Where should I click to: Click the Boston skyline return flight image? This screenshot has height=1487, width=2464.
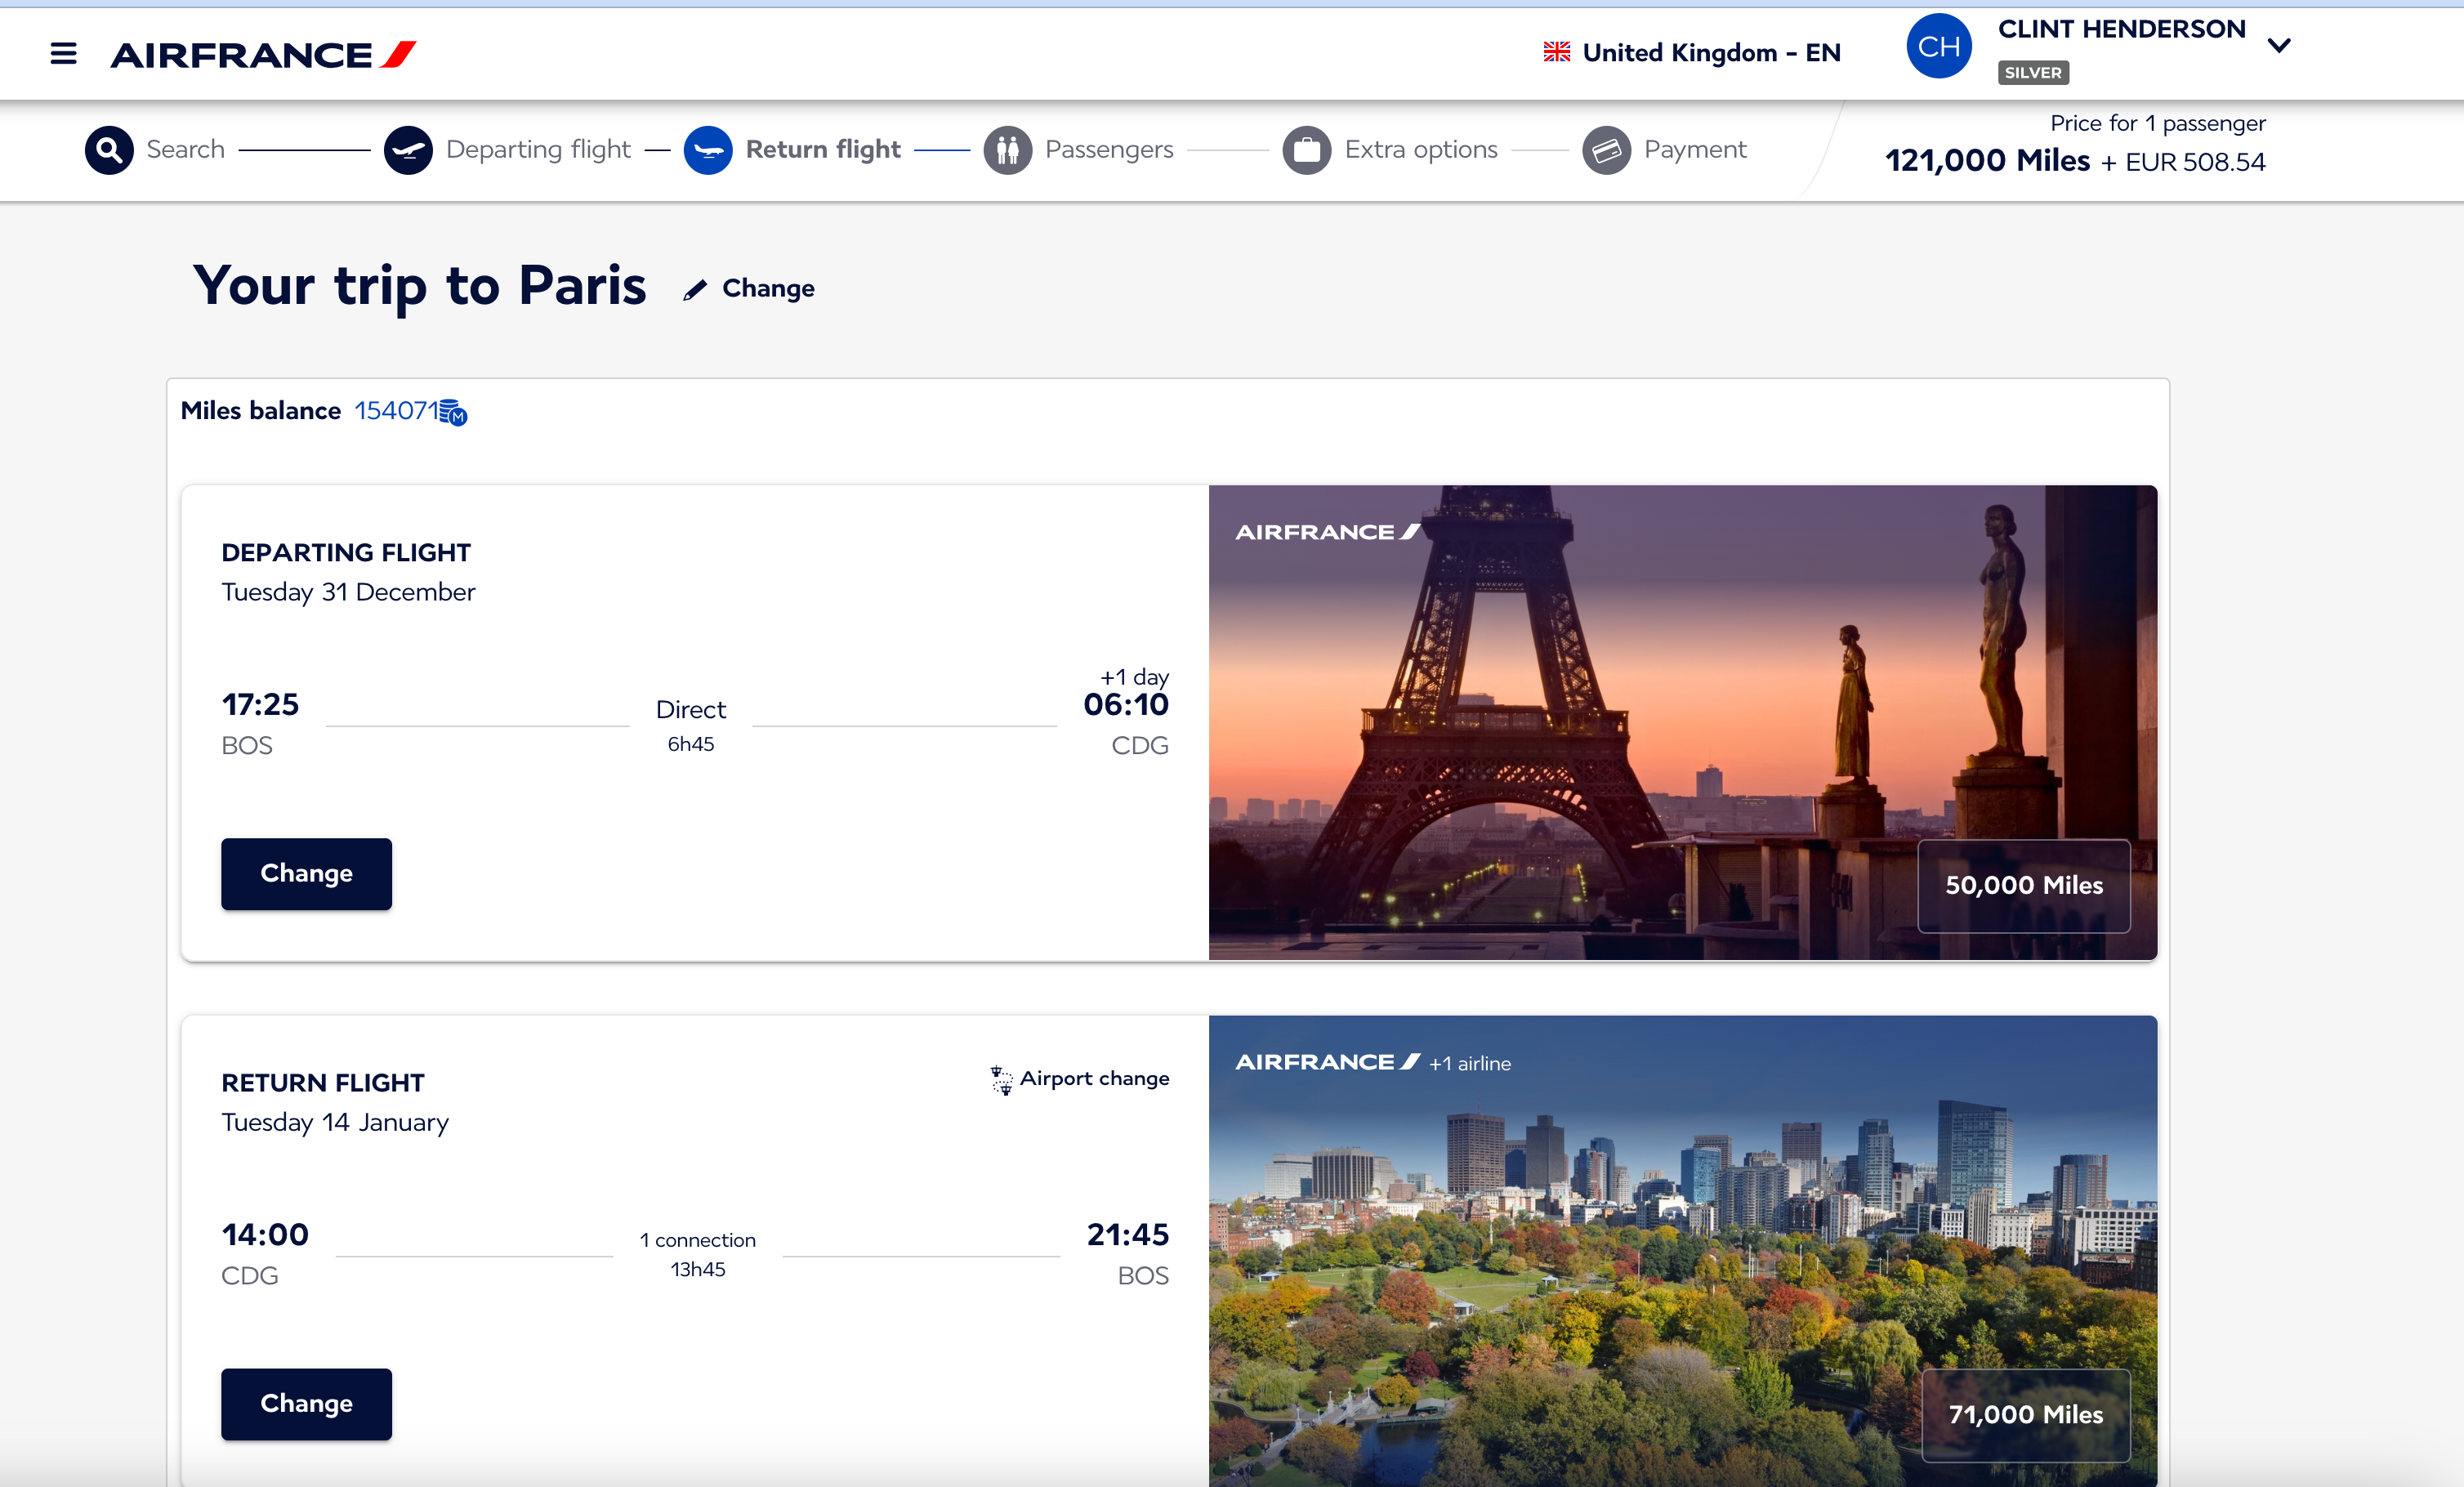(x=1682, y=1250)
